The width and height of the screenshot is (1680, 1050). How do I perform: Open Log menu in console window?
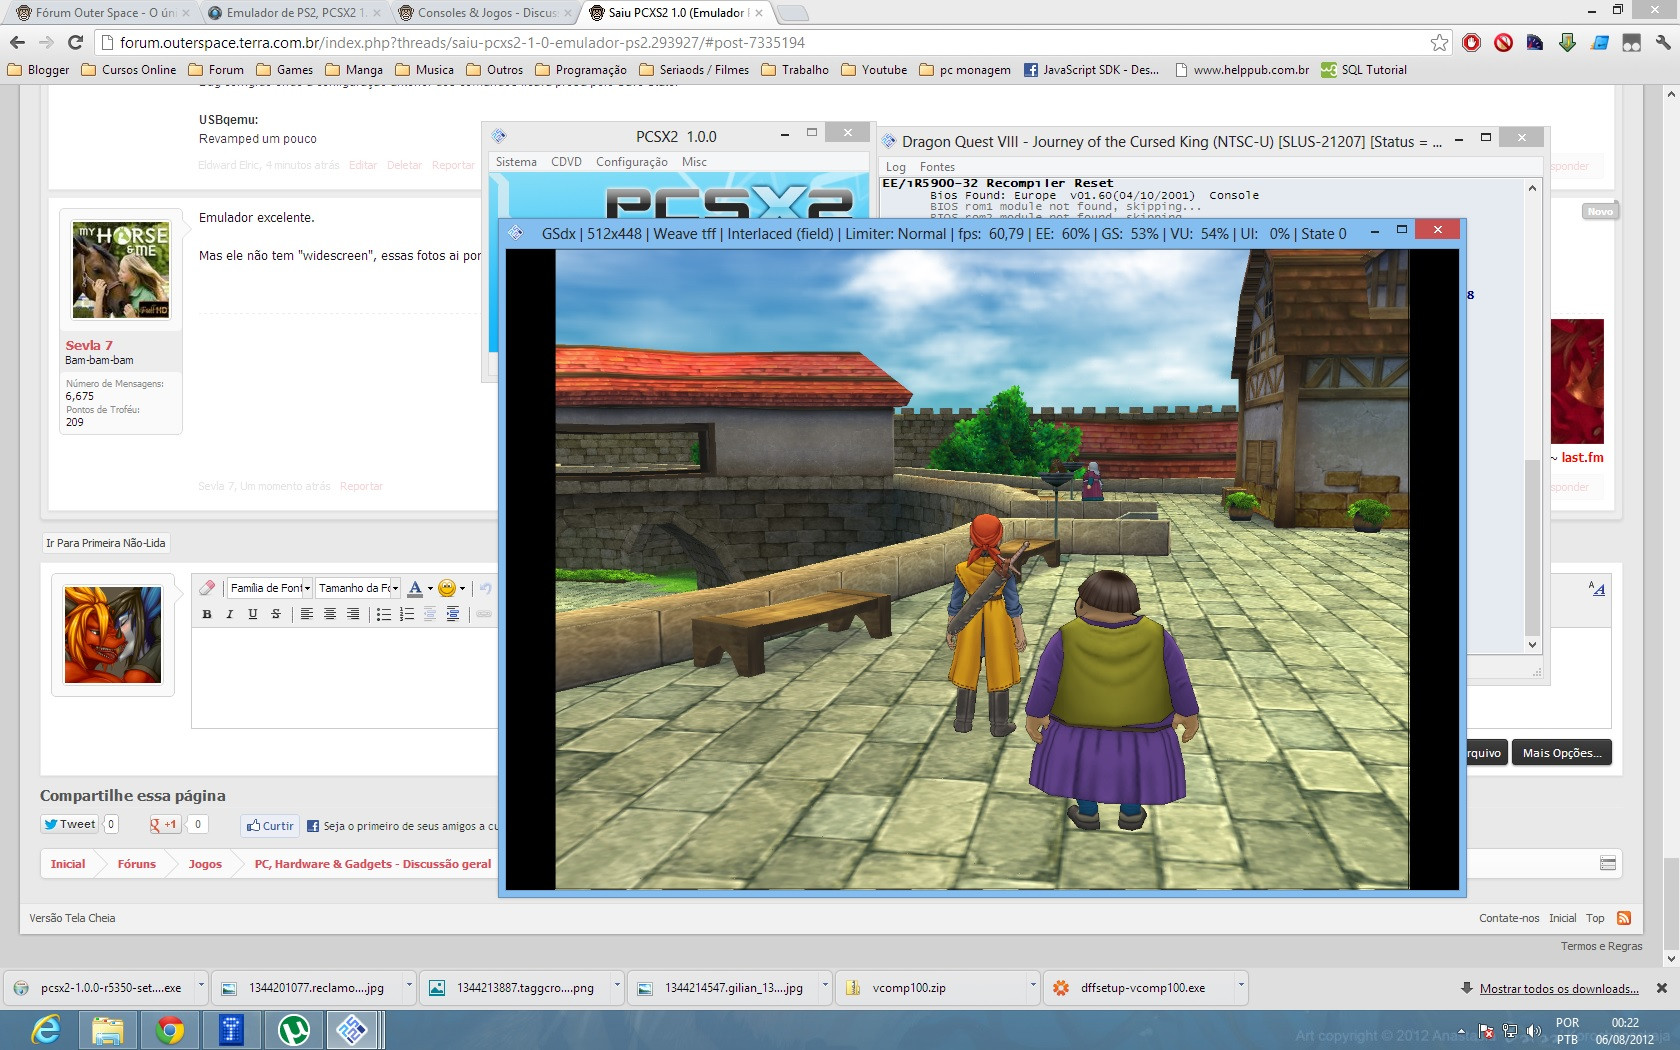coord(895,167)
